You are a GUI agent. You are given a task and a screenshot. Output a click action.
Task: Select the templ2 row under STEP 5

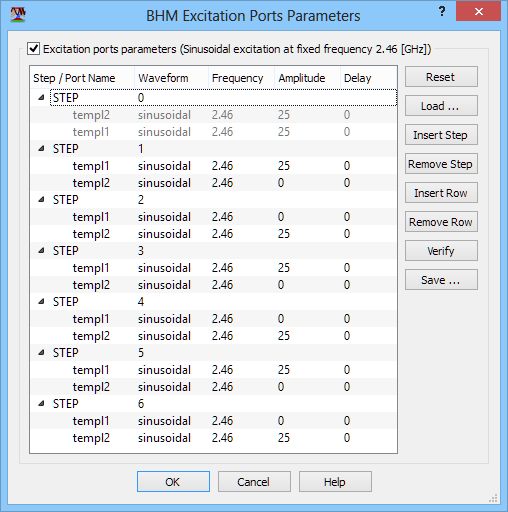213,387
